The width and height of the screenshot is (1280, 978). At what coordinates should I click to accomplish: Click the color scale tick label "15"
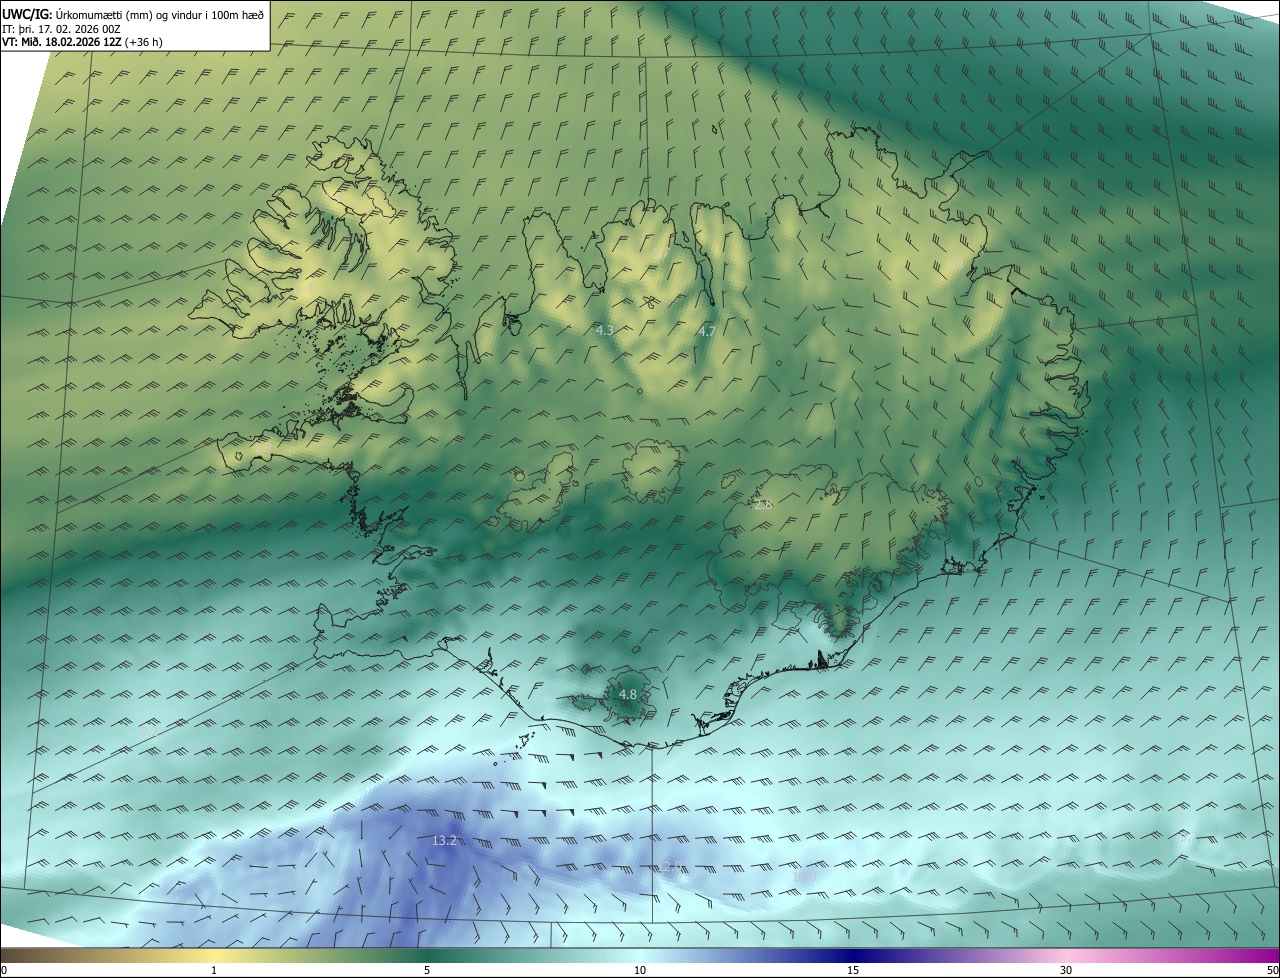853,970
